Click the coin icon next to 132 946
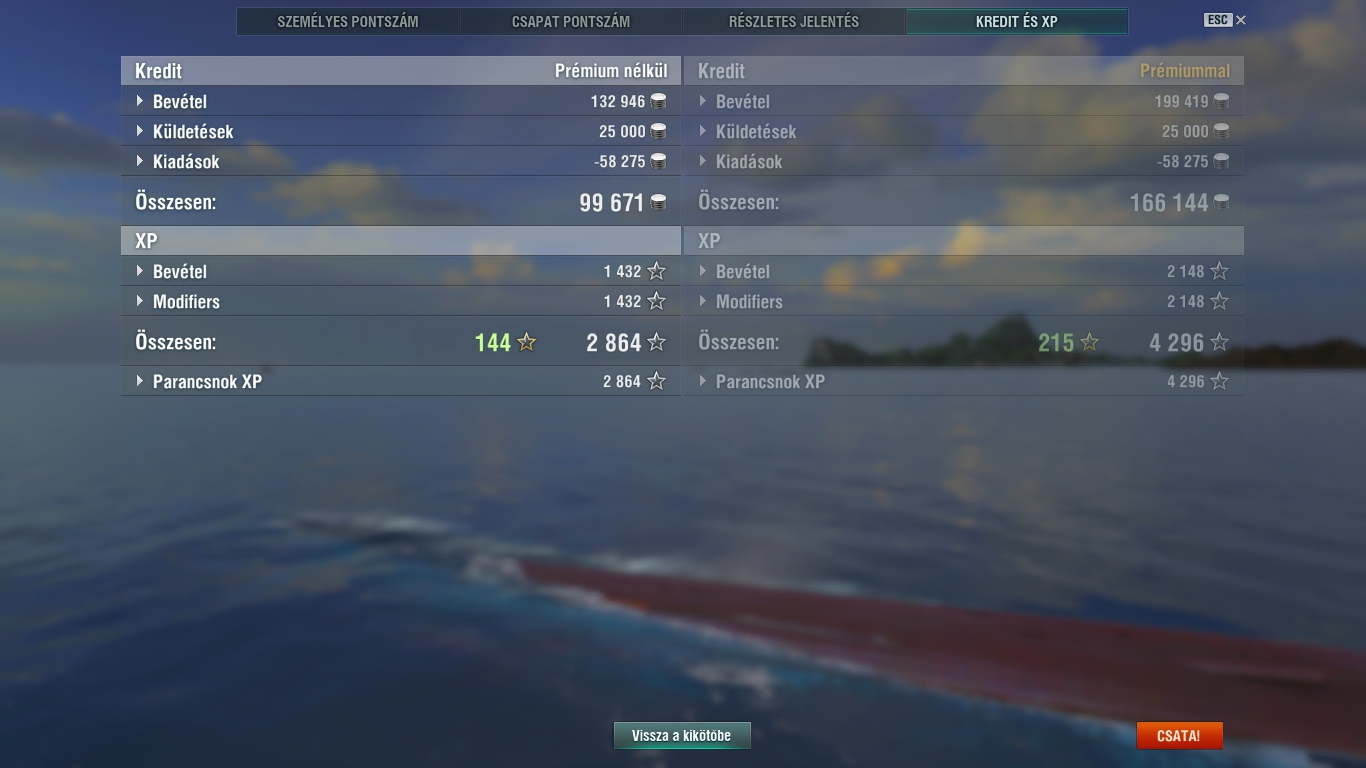 [x=658, y=101]
